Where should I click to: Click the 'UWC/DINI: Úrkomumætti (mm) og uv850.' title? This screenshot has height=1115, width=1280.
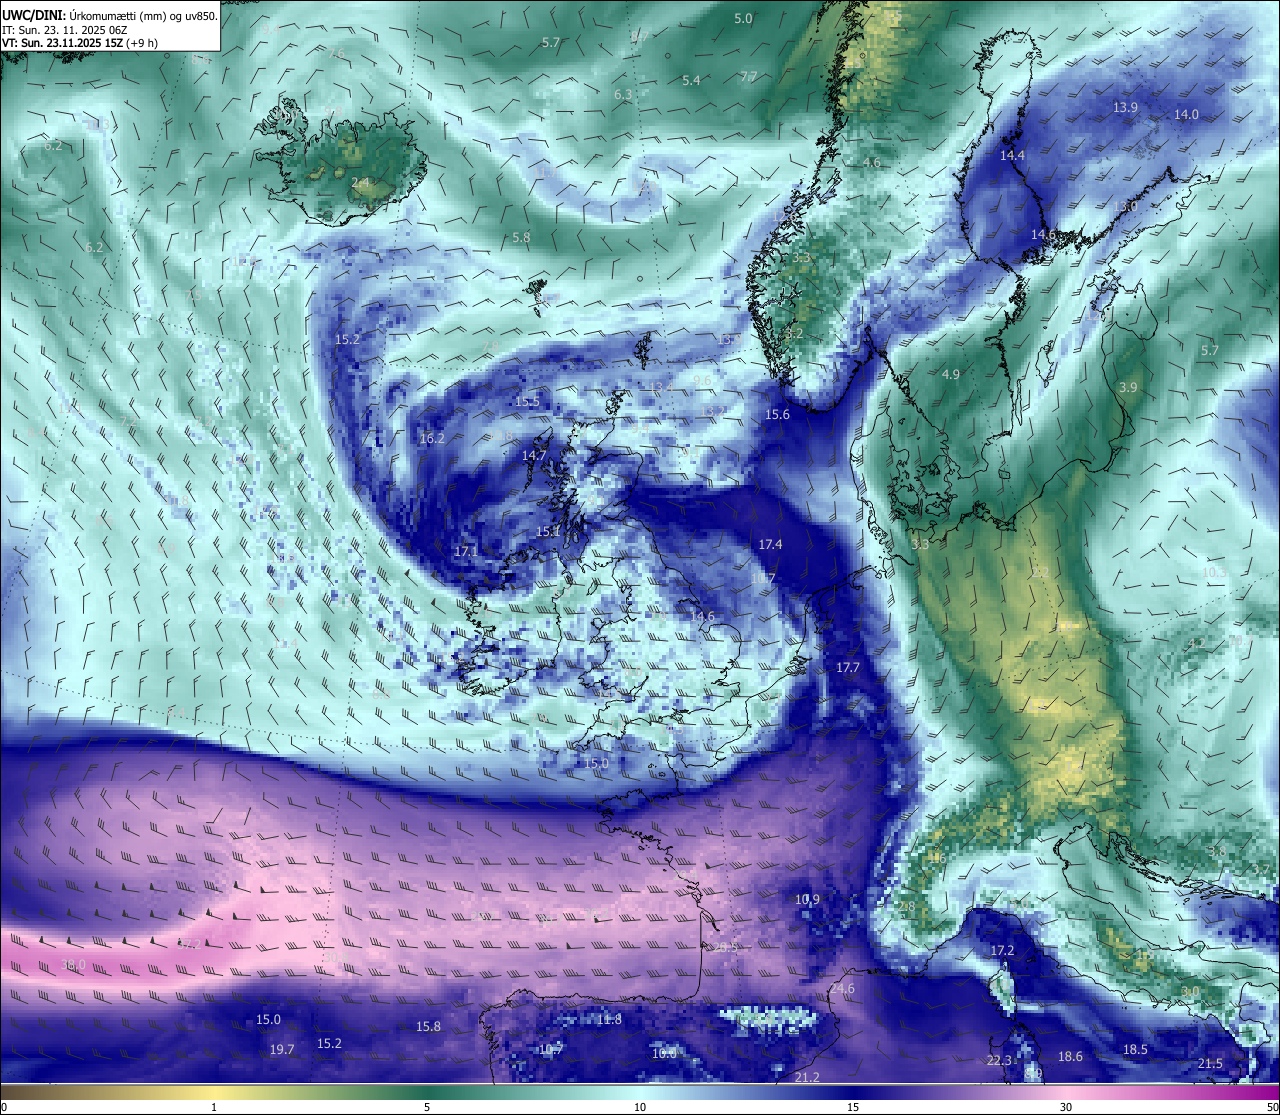click(110, 15)
